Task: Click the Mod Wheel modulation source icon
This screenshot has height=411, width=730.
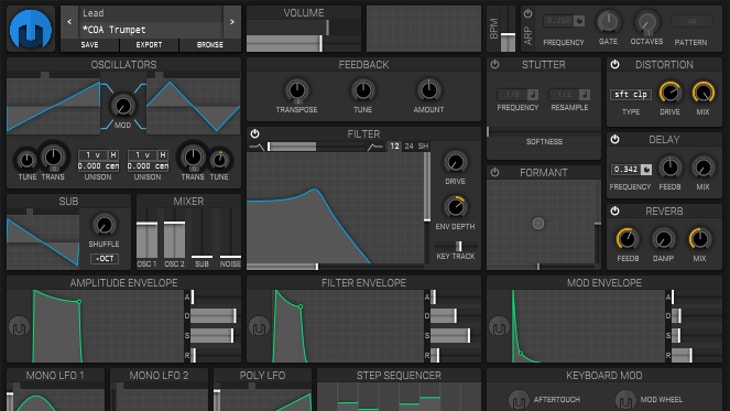Action: 625,400
